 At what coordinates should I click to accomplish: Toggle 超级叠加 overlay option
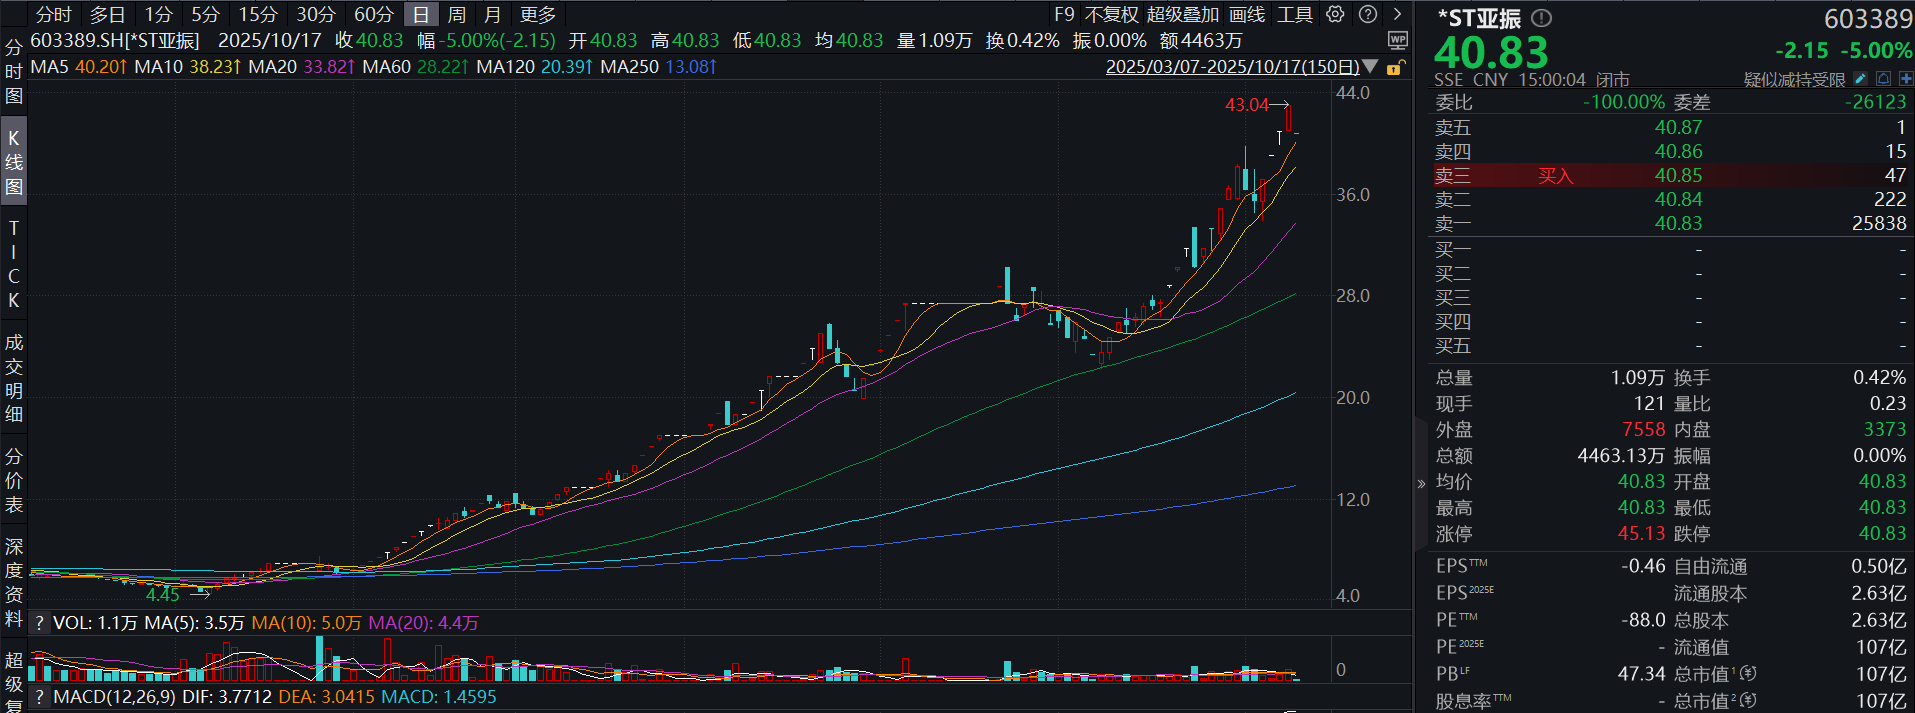tap(1183, 14)
